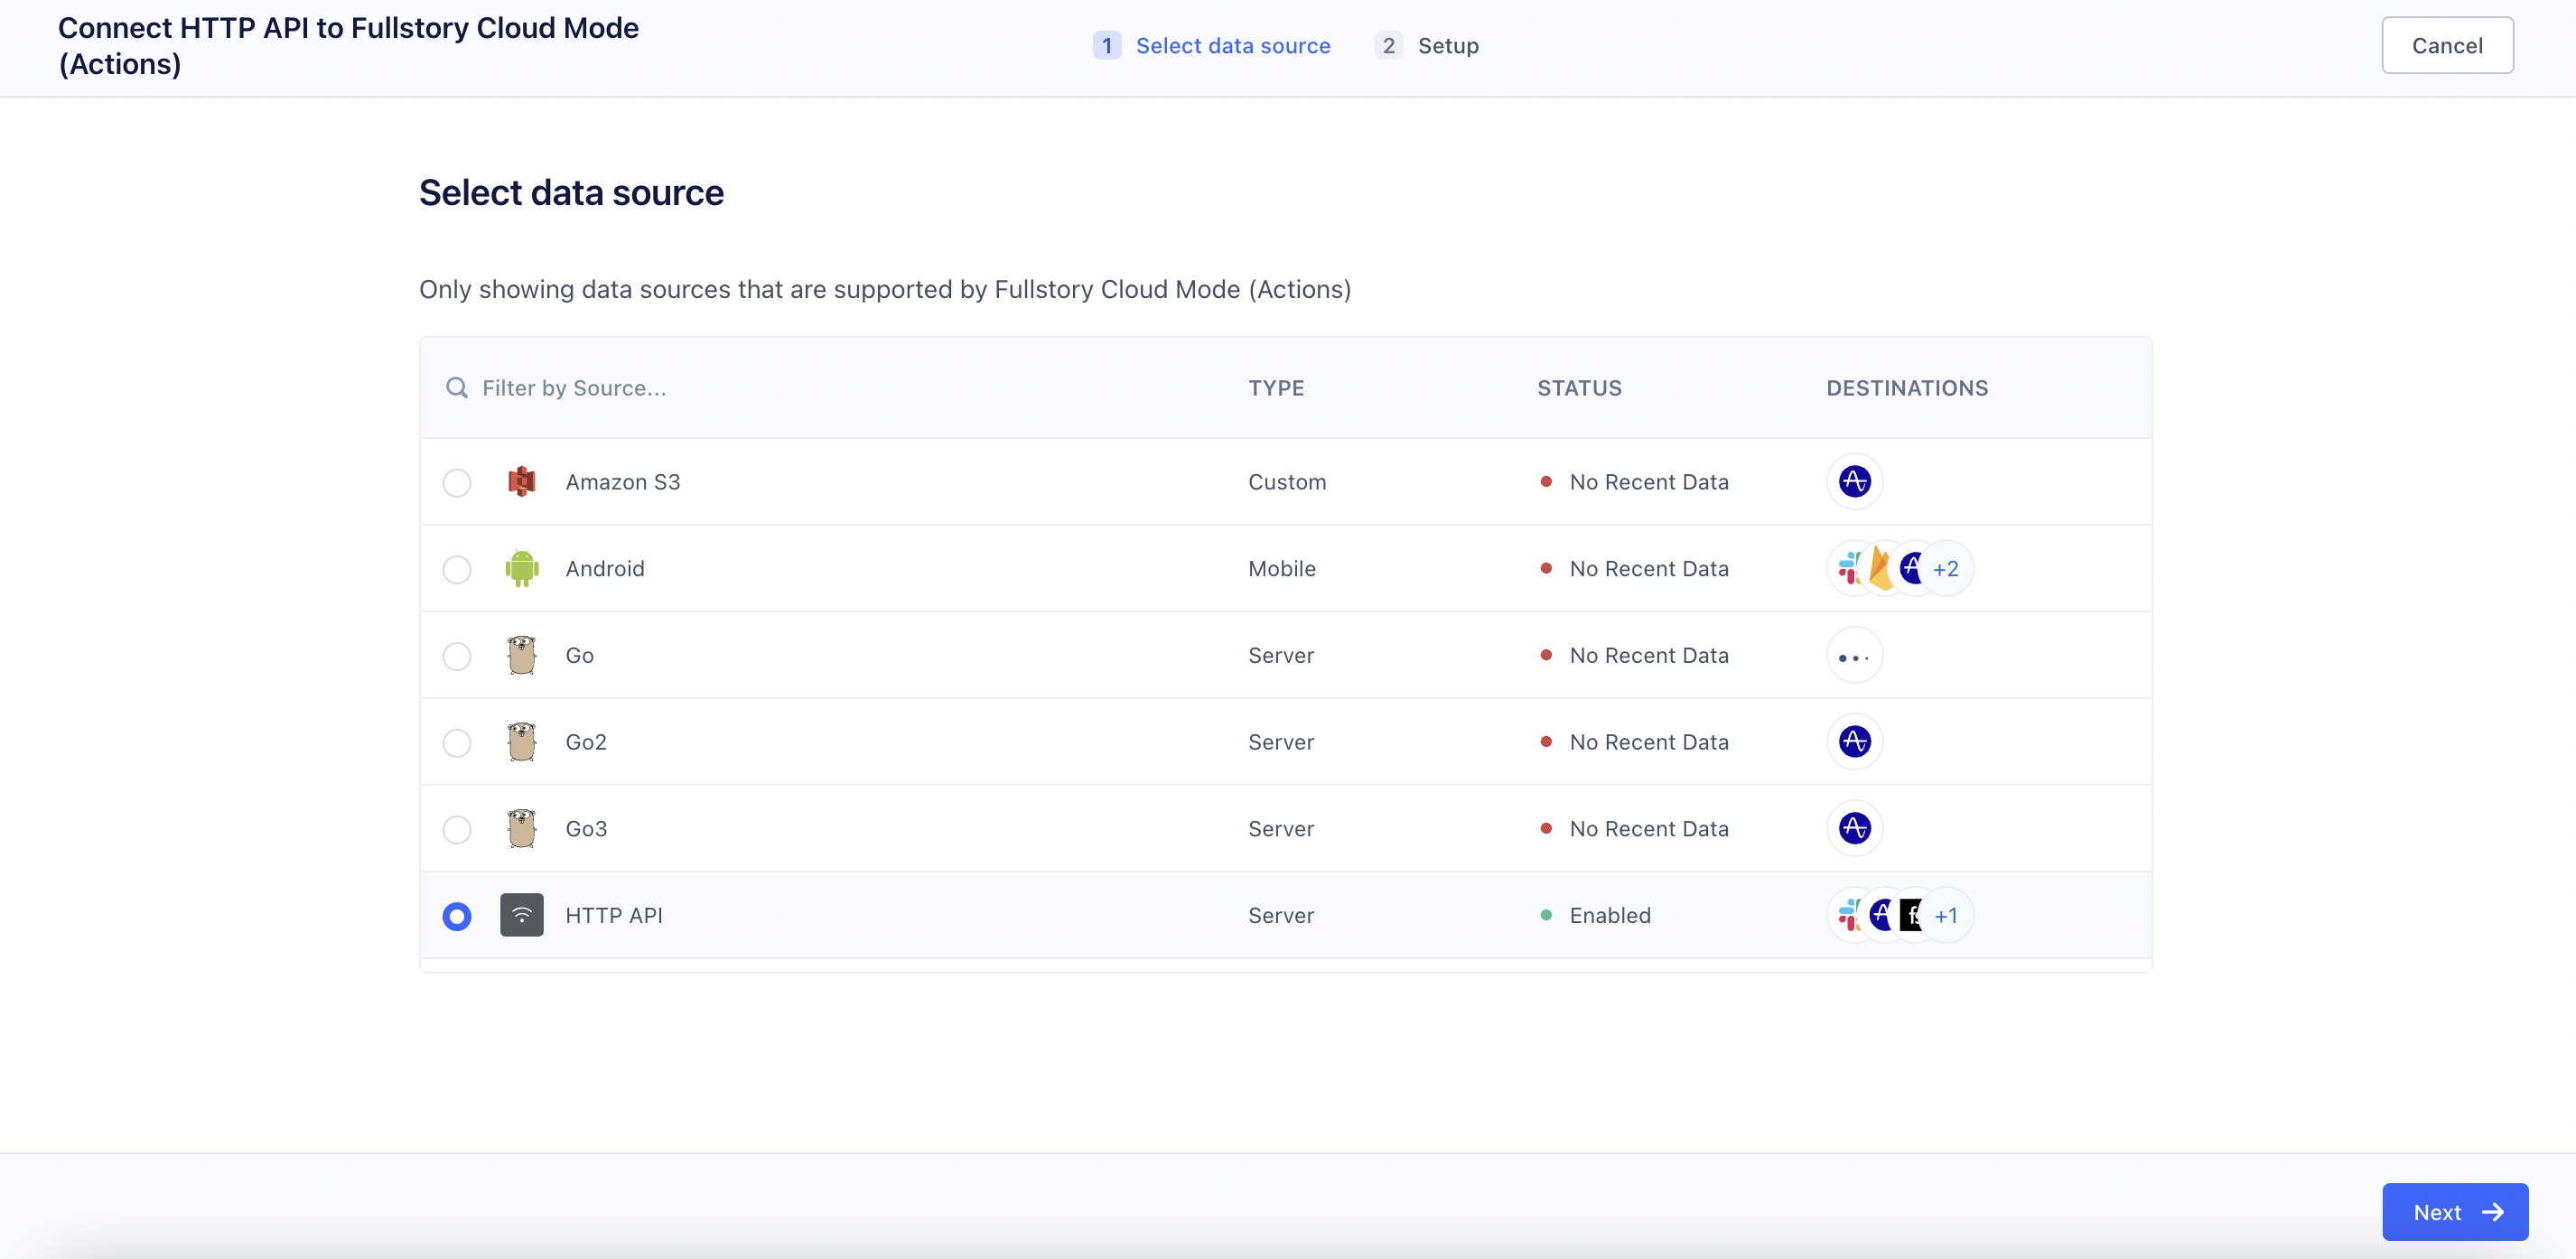
Task: Go to step 1 Select data source
Action: [1212, 46]
